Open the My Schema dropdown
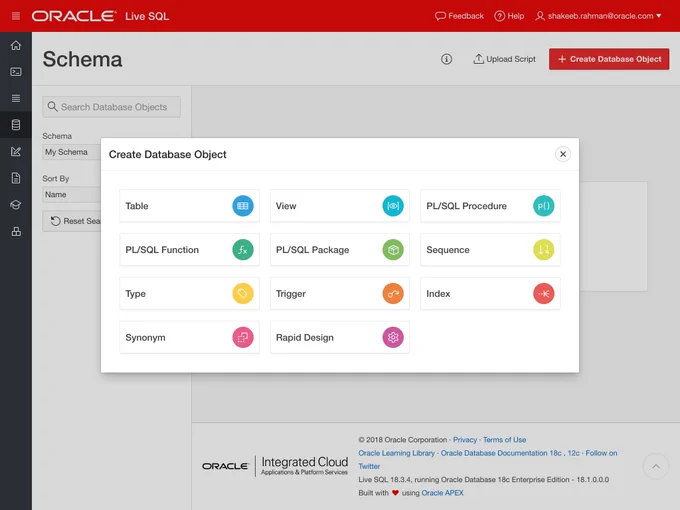Viewport: 680px width, 510px height. pos(72,152)
